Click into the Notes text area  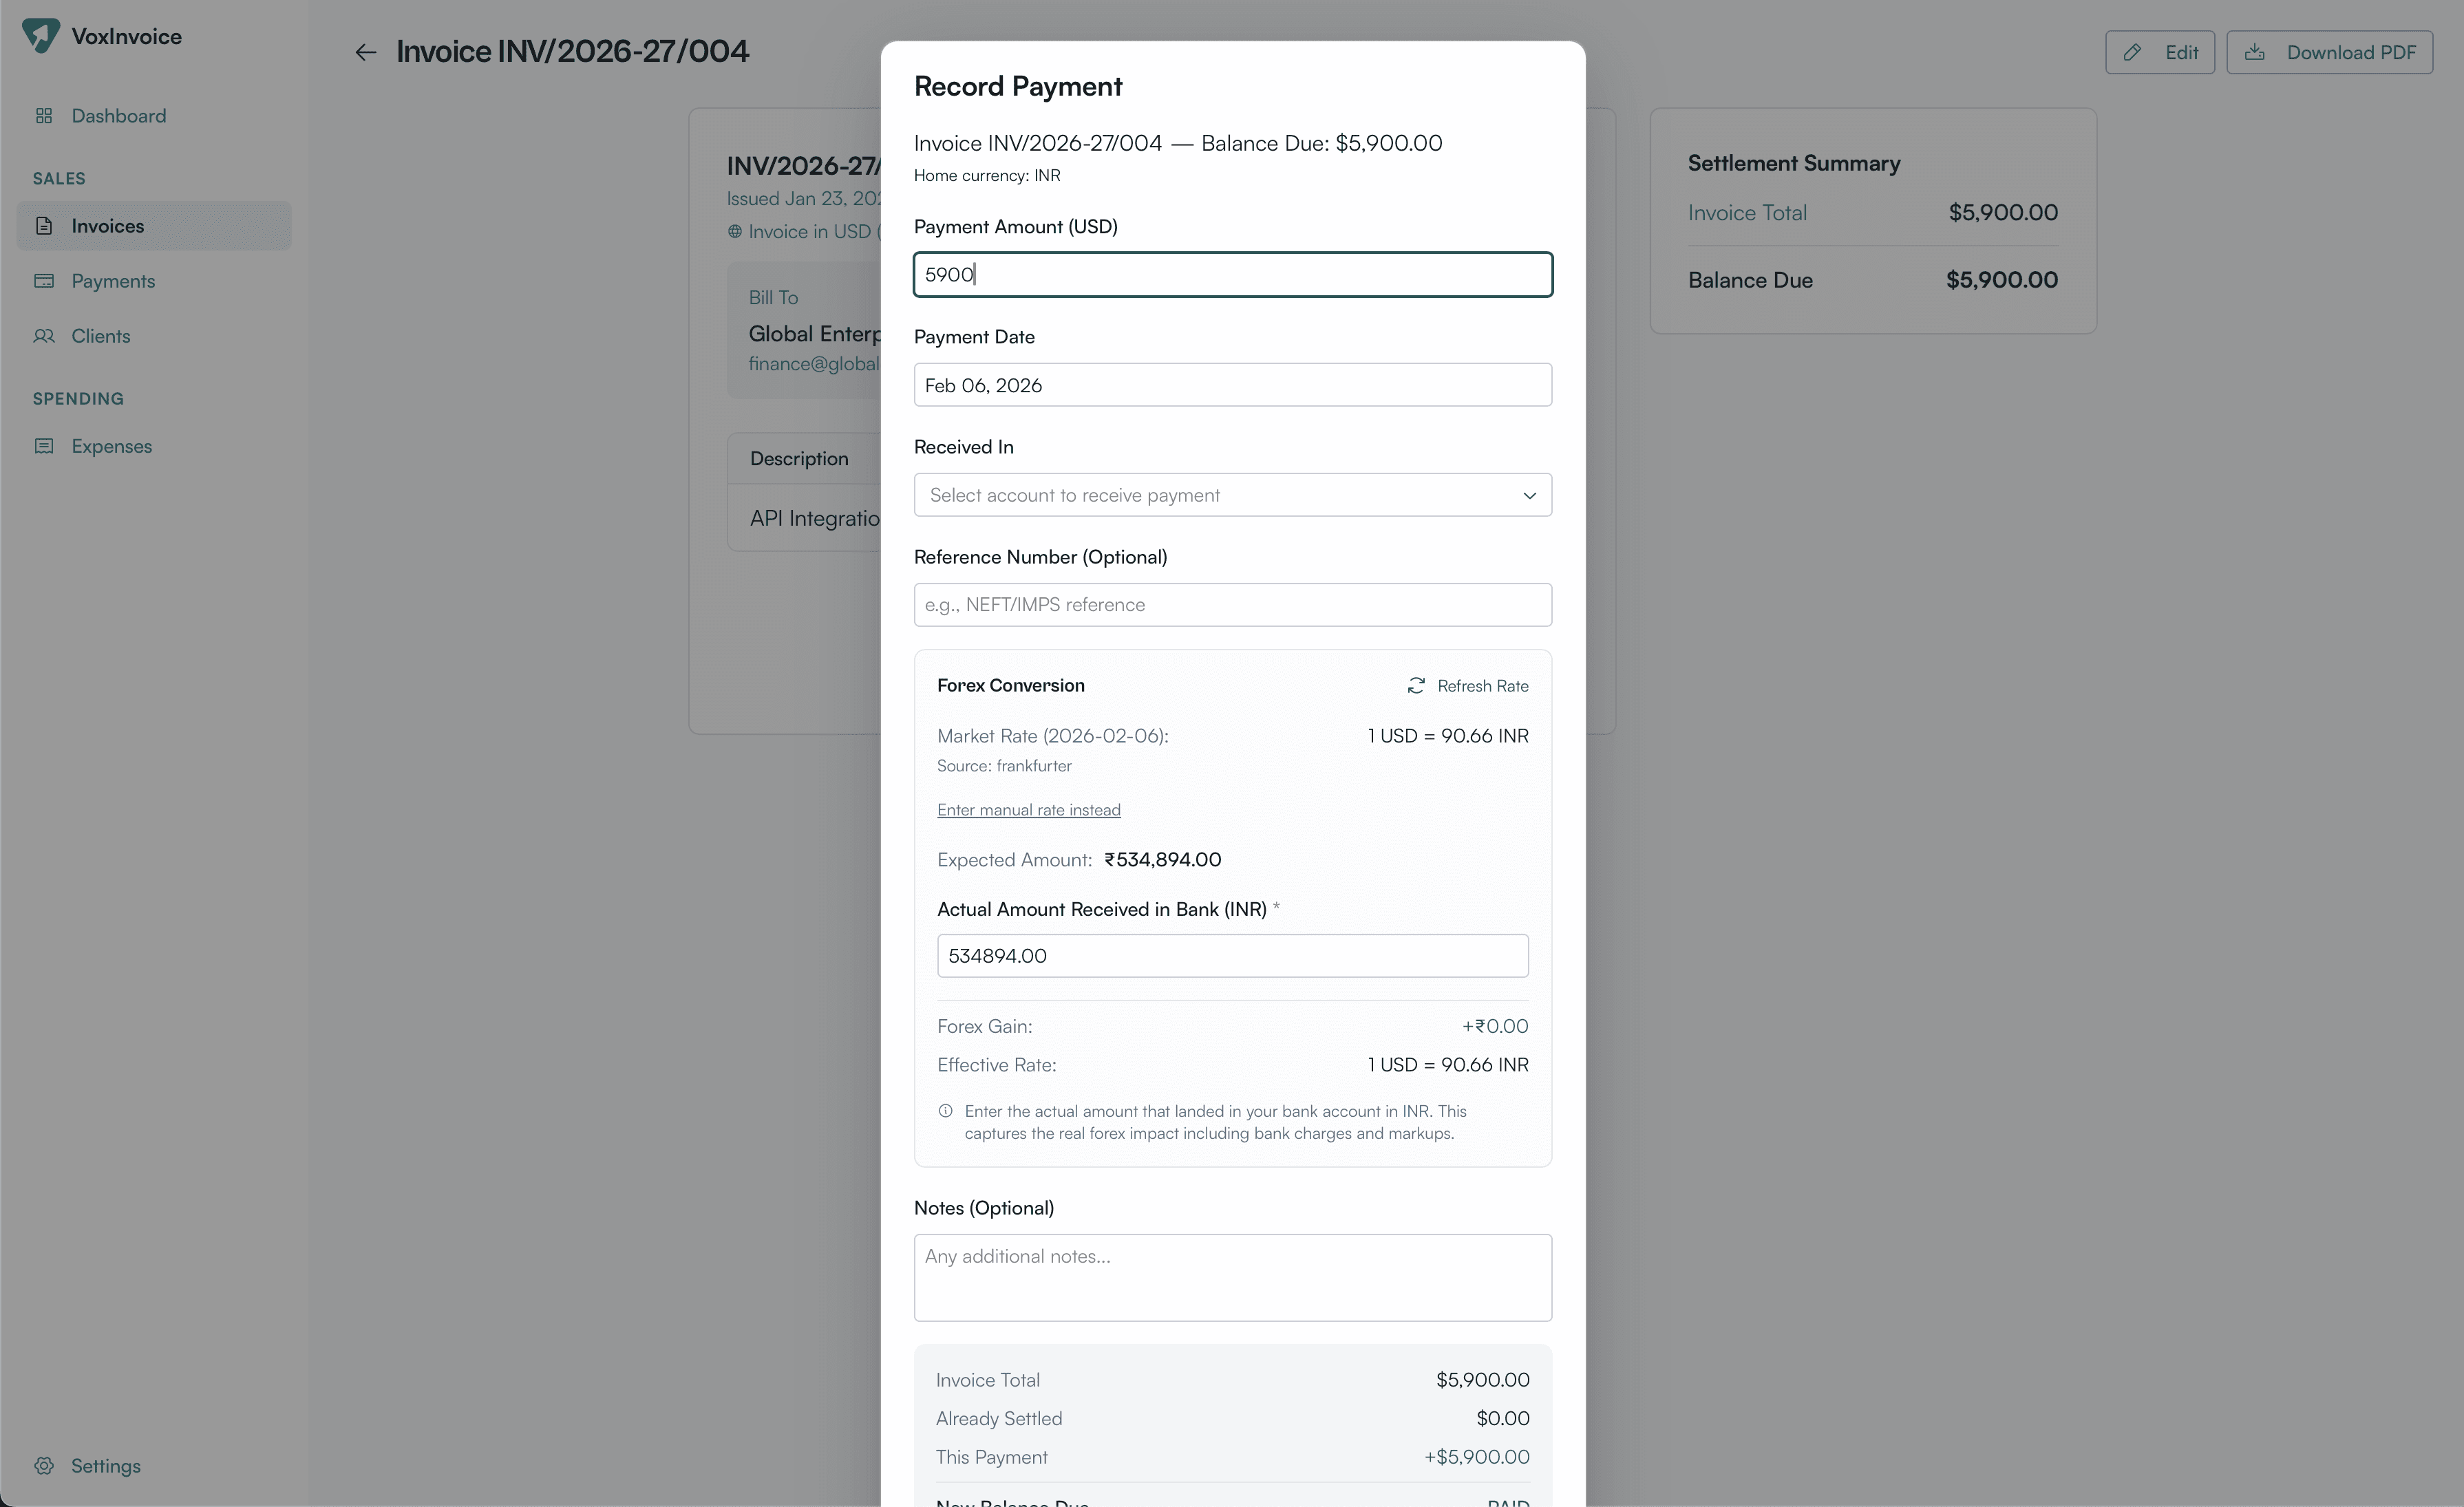coord(1232,1277)
